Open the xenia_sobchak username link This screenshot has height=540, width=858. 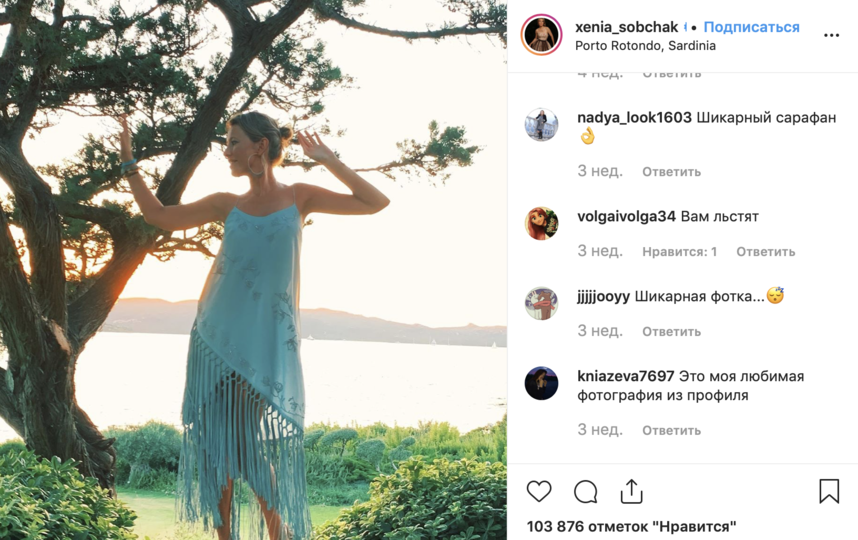(626, 27)
